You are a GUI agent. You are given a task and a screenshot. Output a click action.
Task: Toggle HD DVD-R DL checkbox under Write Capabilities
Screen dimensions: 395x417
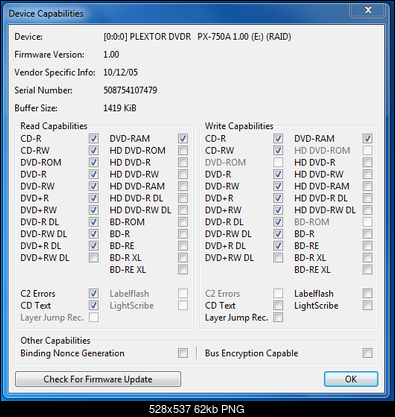click(367, 198)
